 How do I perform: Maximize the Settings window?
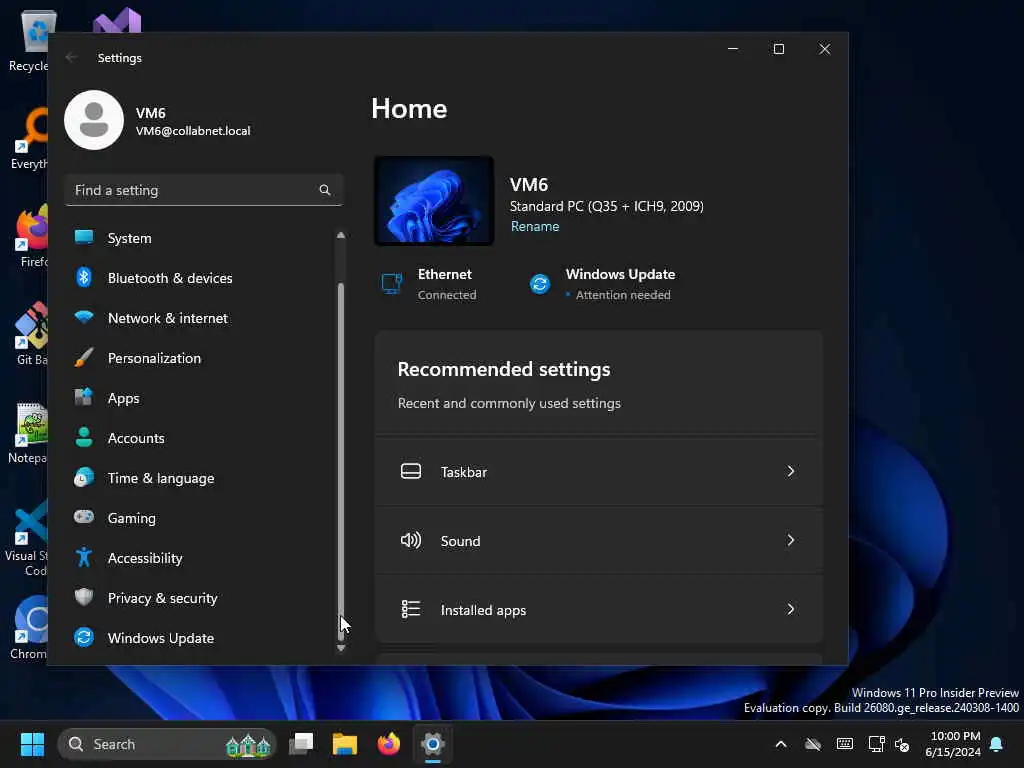778,49
